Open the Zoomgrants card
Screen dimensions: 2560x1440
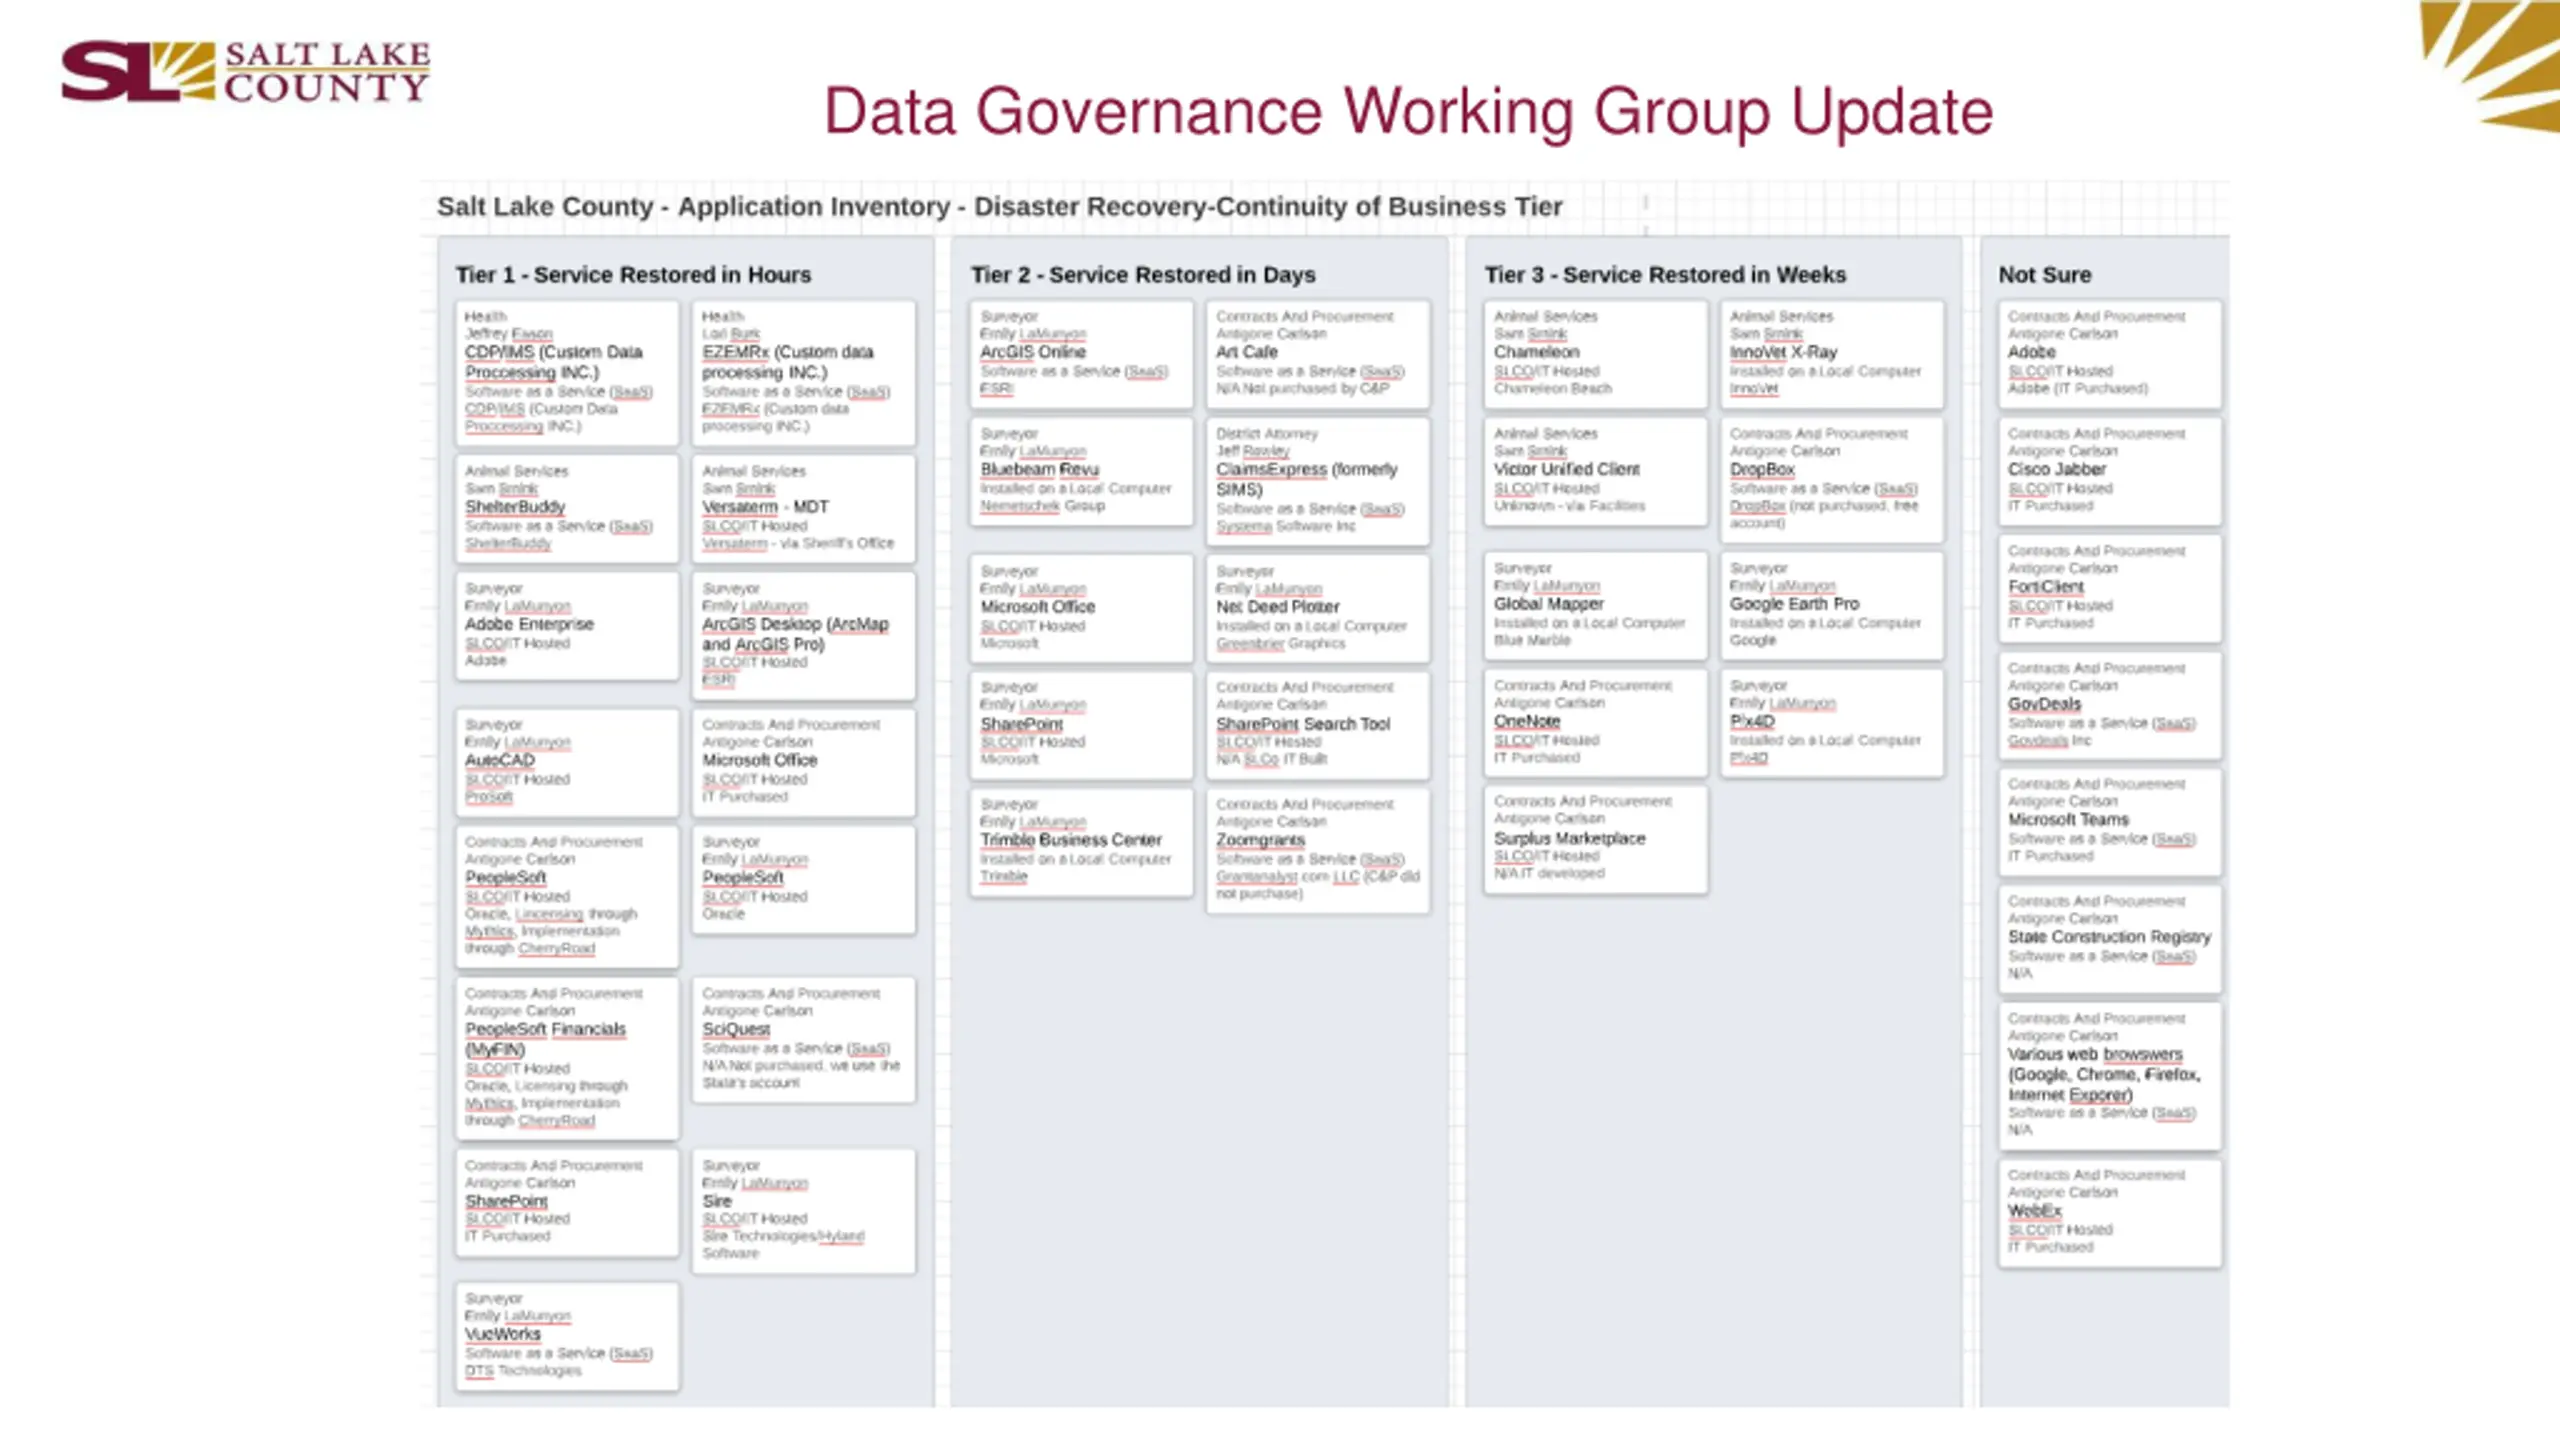1318,852
